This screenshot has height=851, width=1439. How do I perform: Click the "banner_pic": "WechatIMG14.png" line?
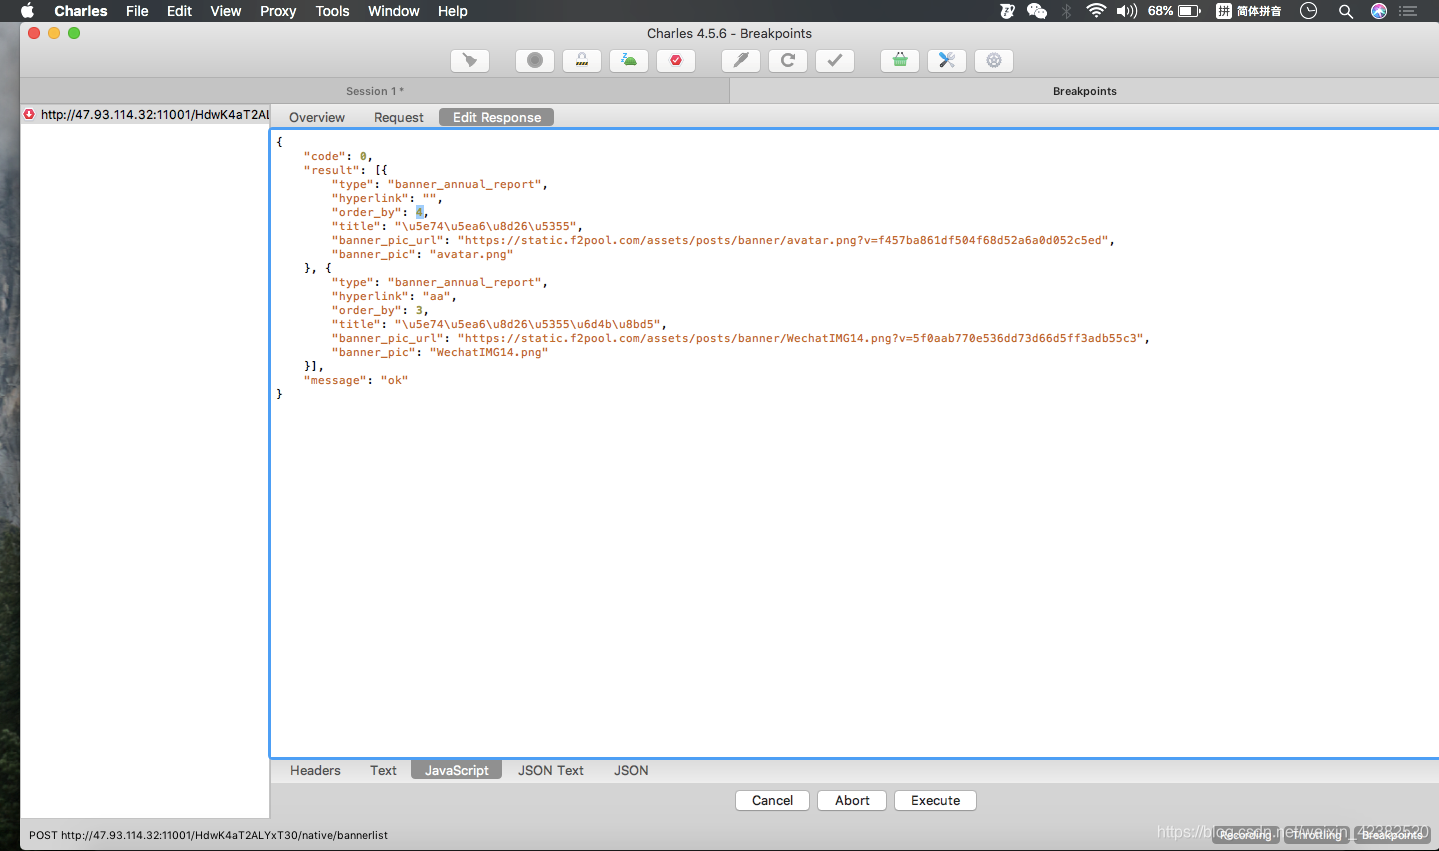[440, 352]
